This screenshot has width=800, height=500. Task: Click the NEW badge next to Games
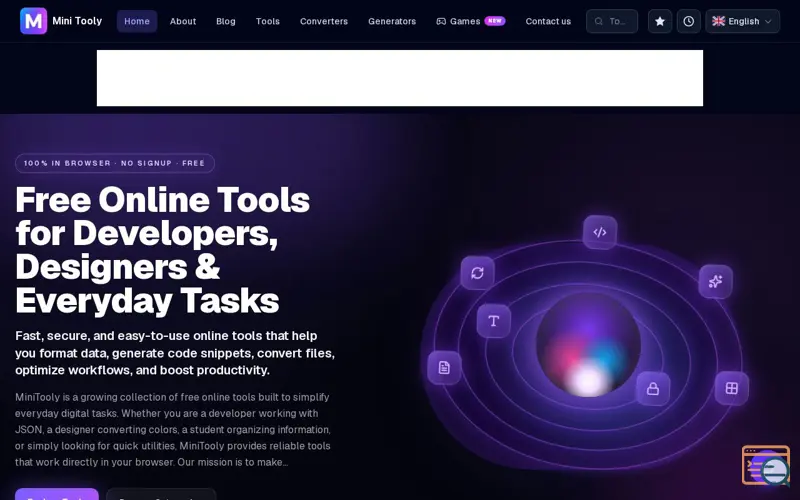click(494, 21)
